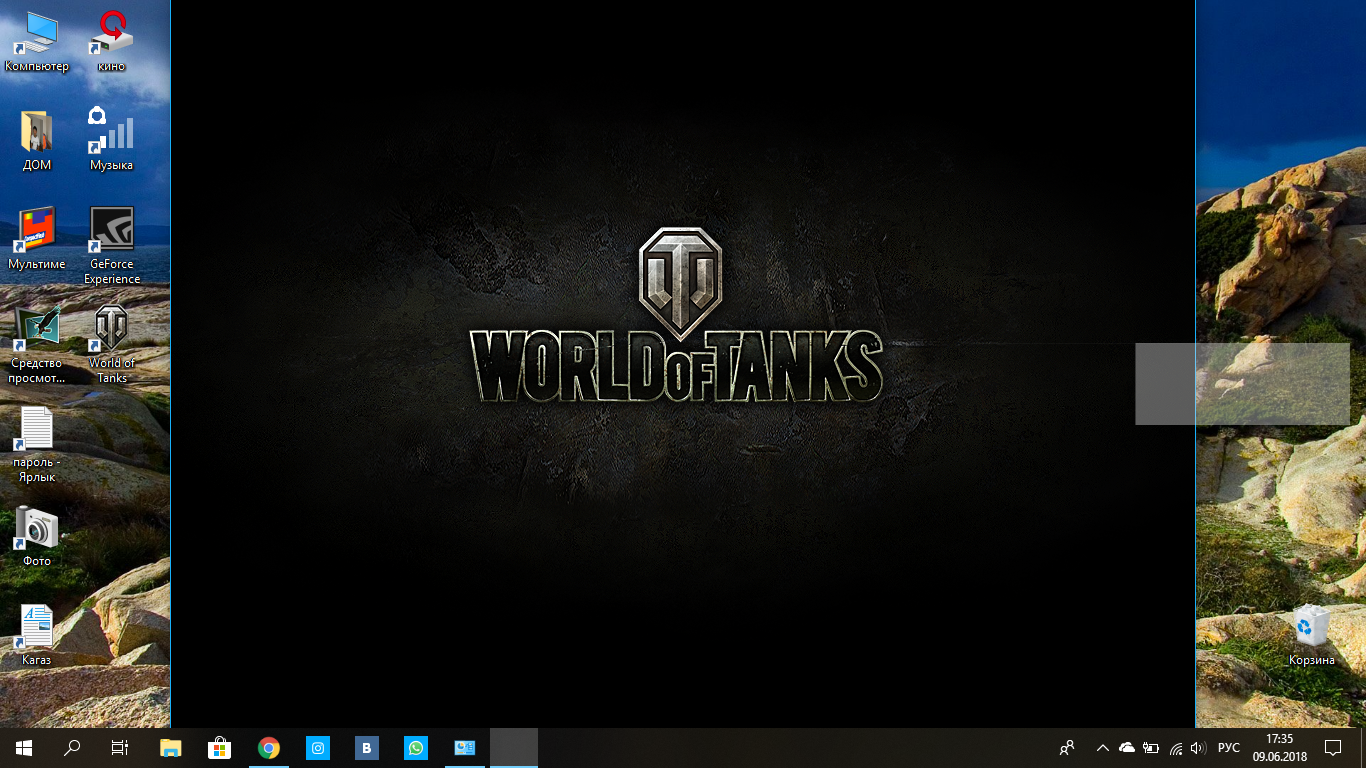Image resolution: width=1366 pixels, height=768 pixels.
Task: Open WhatsApp from the taskbar
Action: (x=416, y=747)
